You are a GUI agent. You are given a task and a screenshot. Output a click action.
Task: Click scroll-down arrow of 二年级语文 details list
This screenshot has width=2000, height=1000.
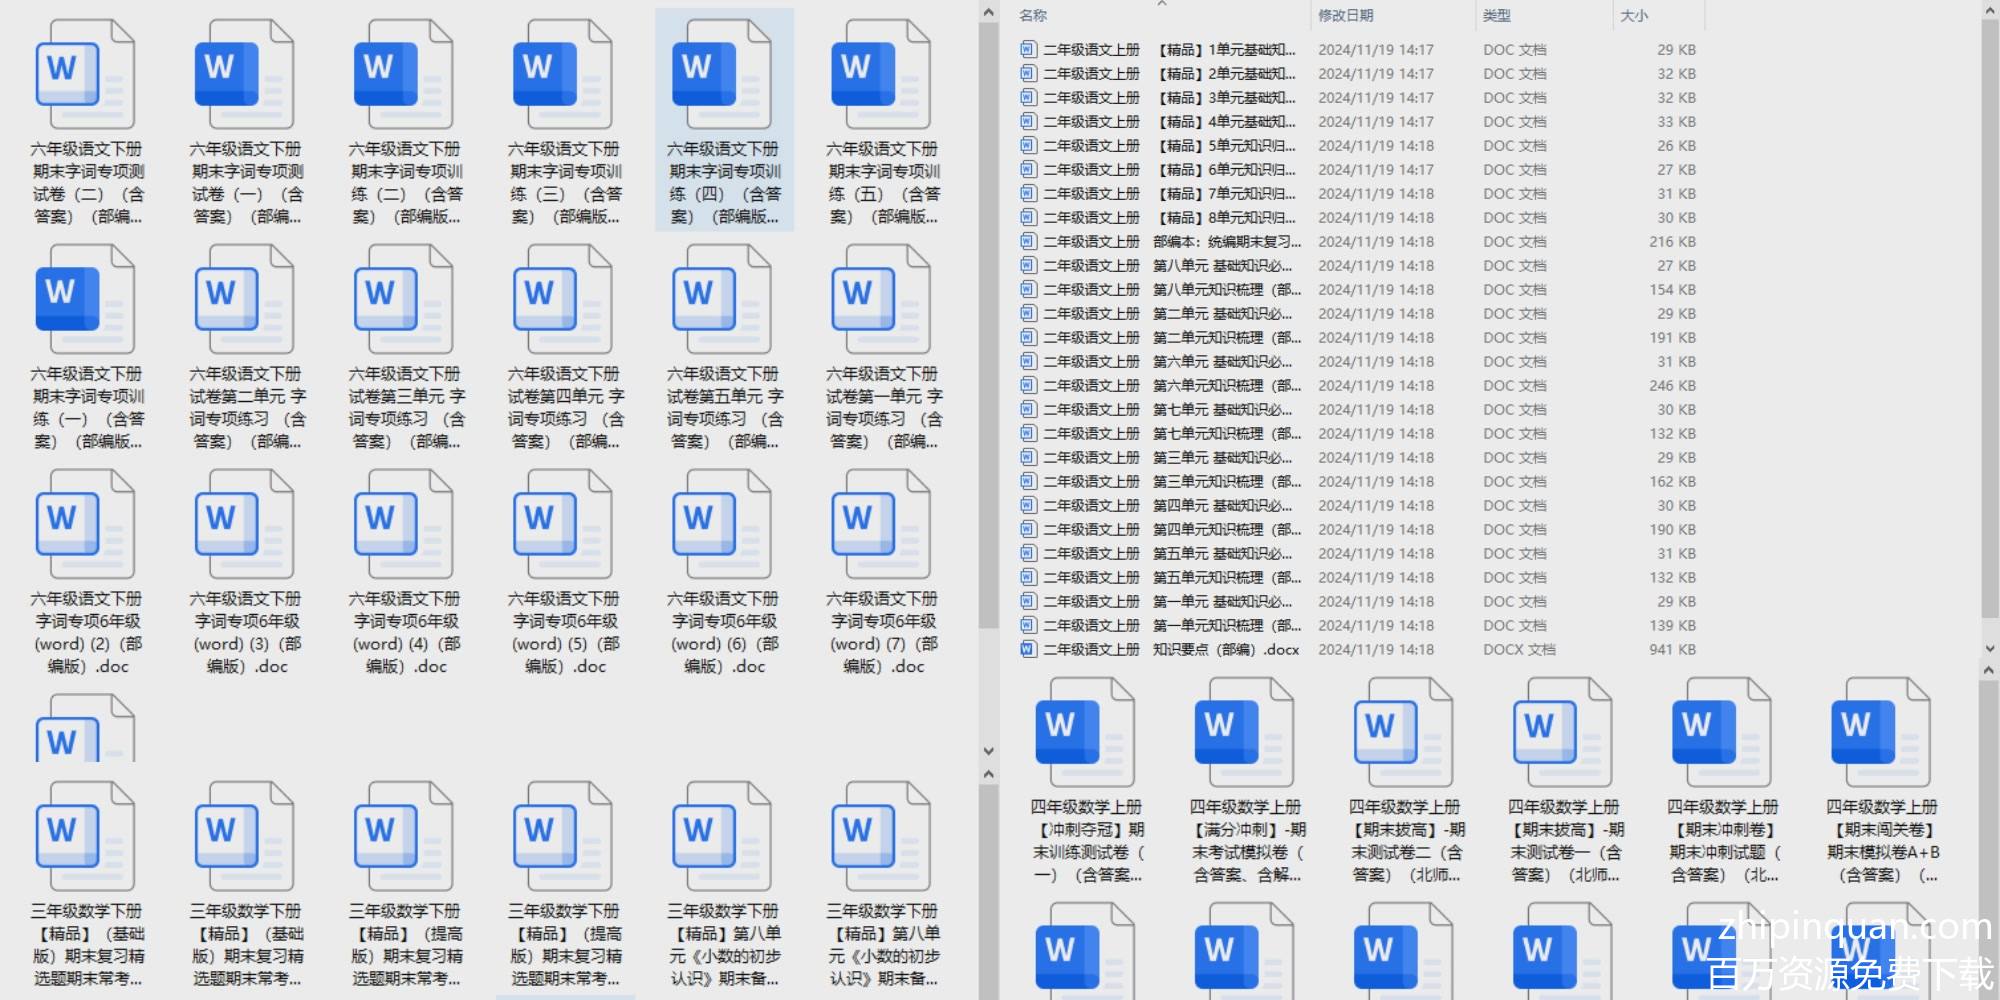[1989, 649]
